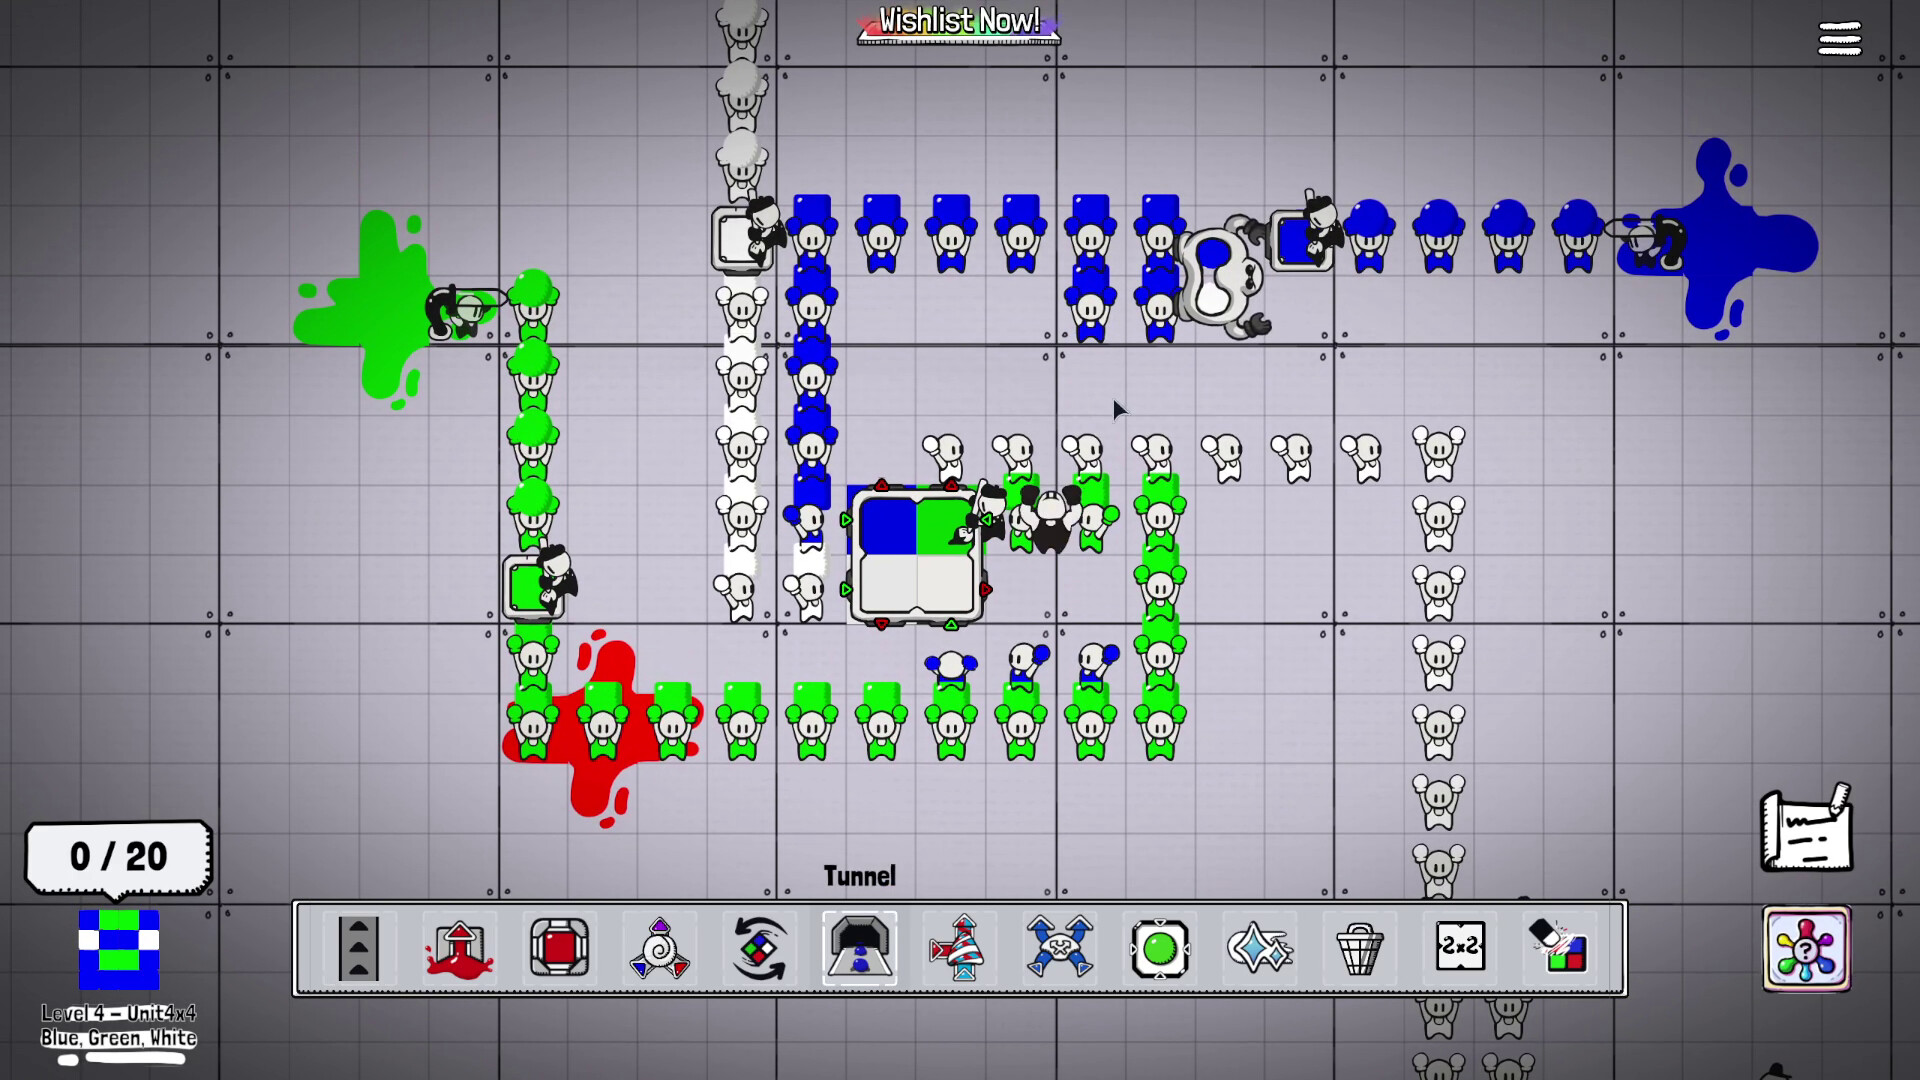The image size is (1920, 1080).
Task: Select the crossed blue arrows splitter tool
Action: [x=1059, y=948]
